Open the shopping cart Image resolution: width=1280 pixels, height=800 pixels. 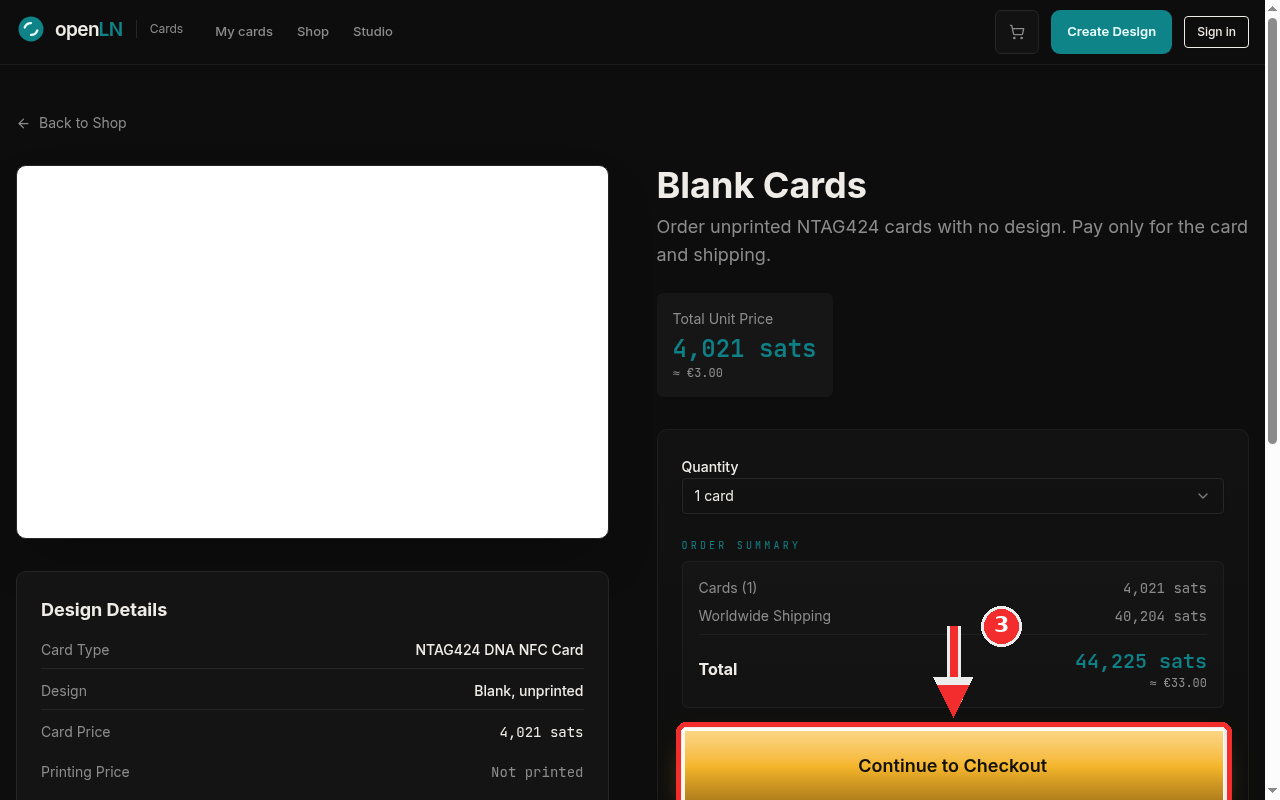point(1017,32)
